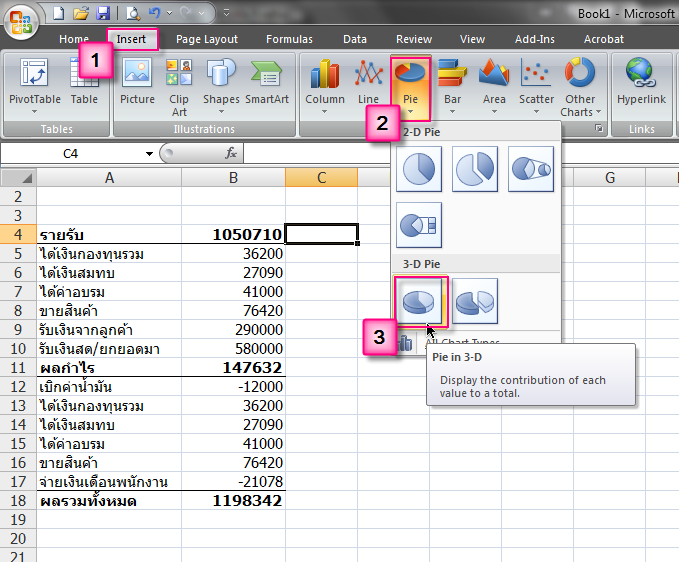
Task: Choose the Bar of Pie thumbnail
Action: coord(419,225)
